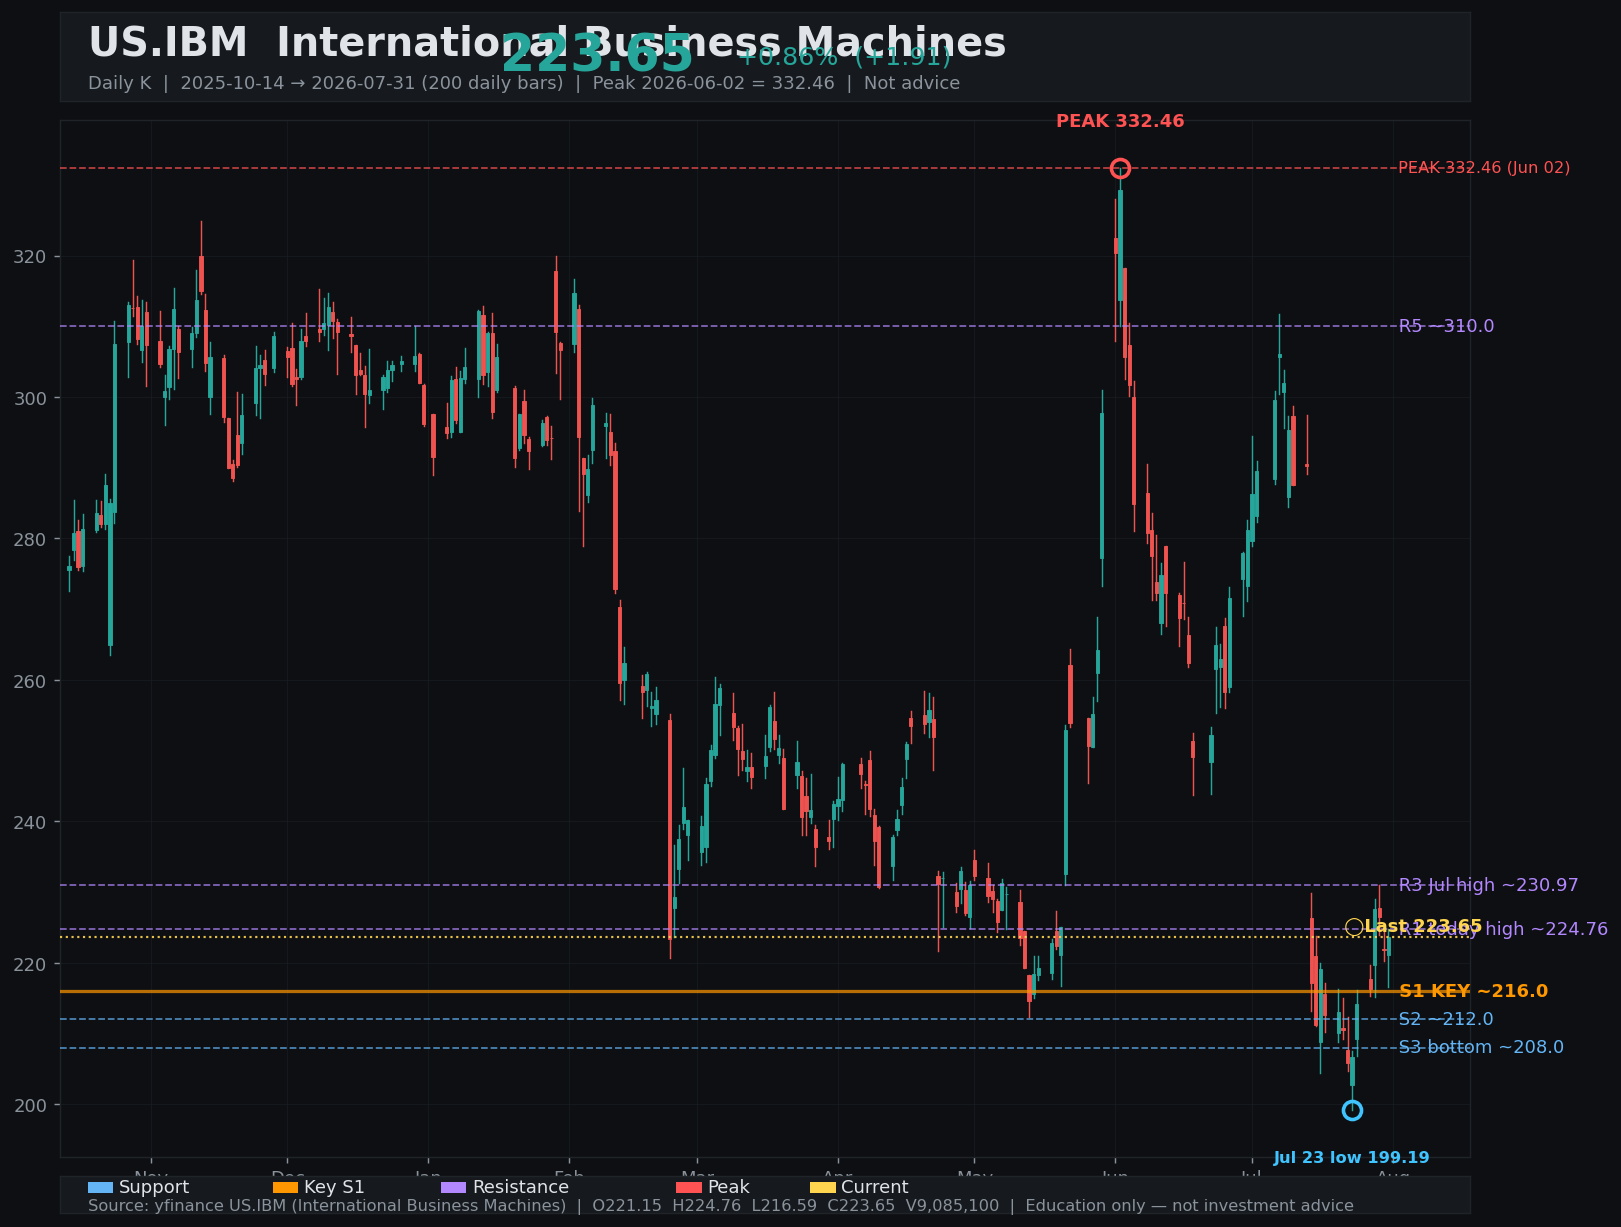The width and height of the screenshot is (1621, 1227).
Task: Click the 'S3 bottom ~208.0' label
Action: [1481, 1047]
